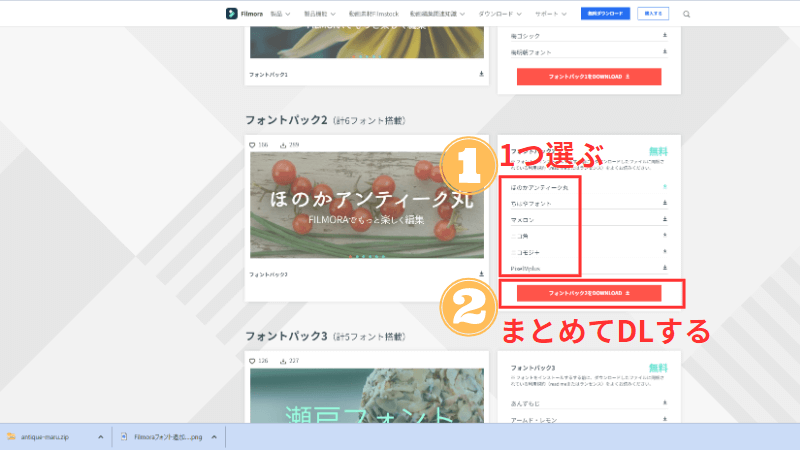800x450 pixels.
Task: Click download icon beside フォントパック2 preview caption
Action: click(x=481, y=274)
